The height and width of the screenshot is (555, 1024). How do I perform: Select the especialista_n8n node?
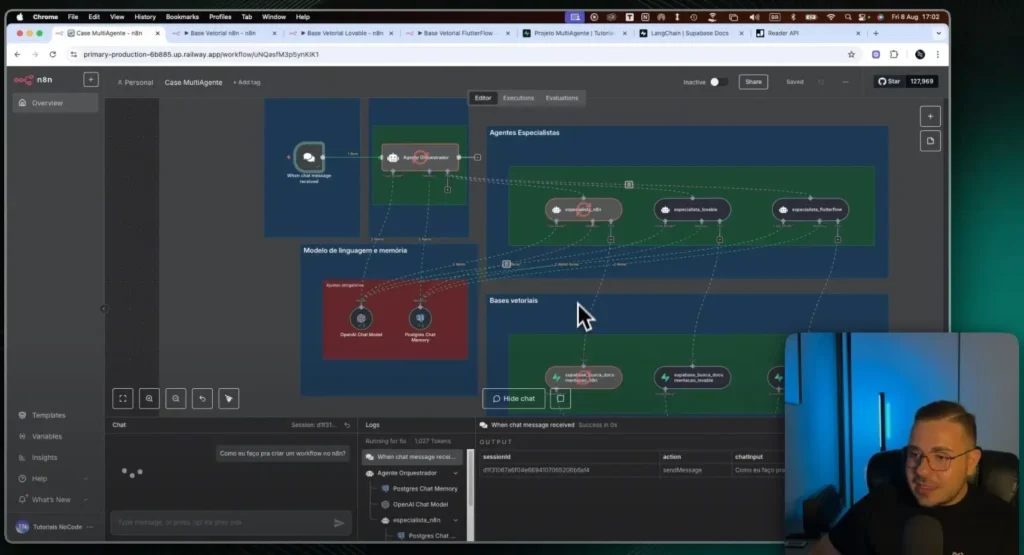(x=584, y=210)
